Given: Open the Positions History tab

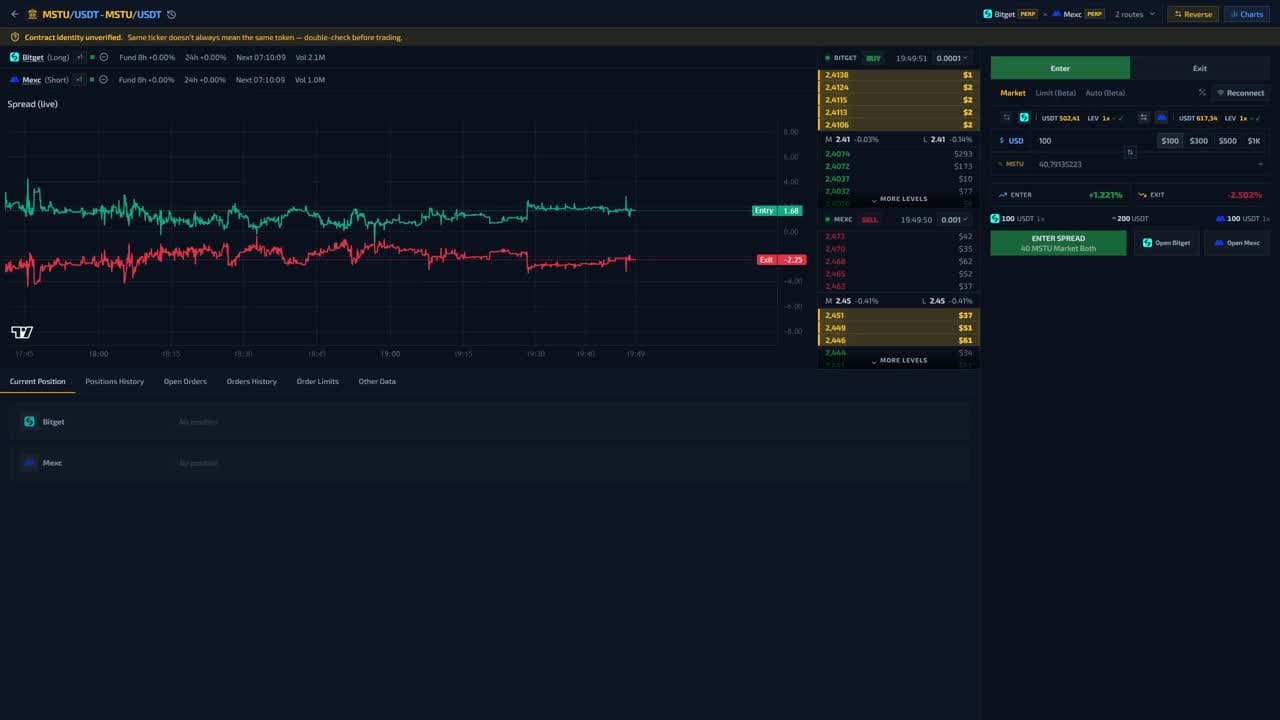Looking at the screenshot, I should point(114,381).
